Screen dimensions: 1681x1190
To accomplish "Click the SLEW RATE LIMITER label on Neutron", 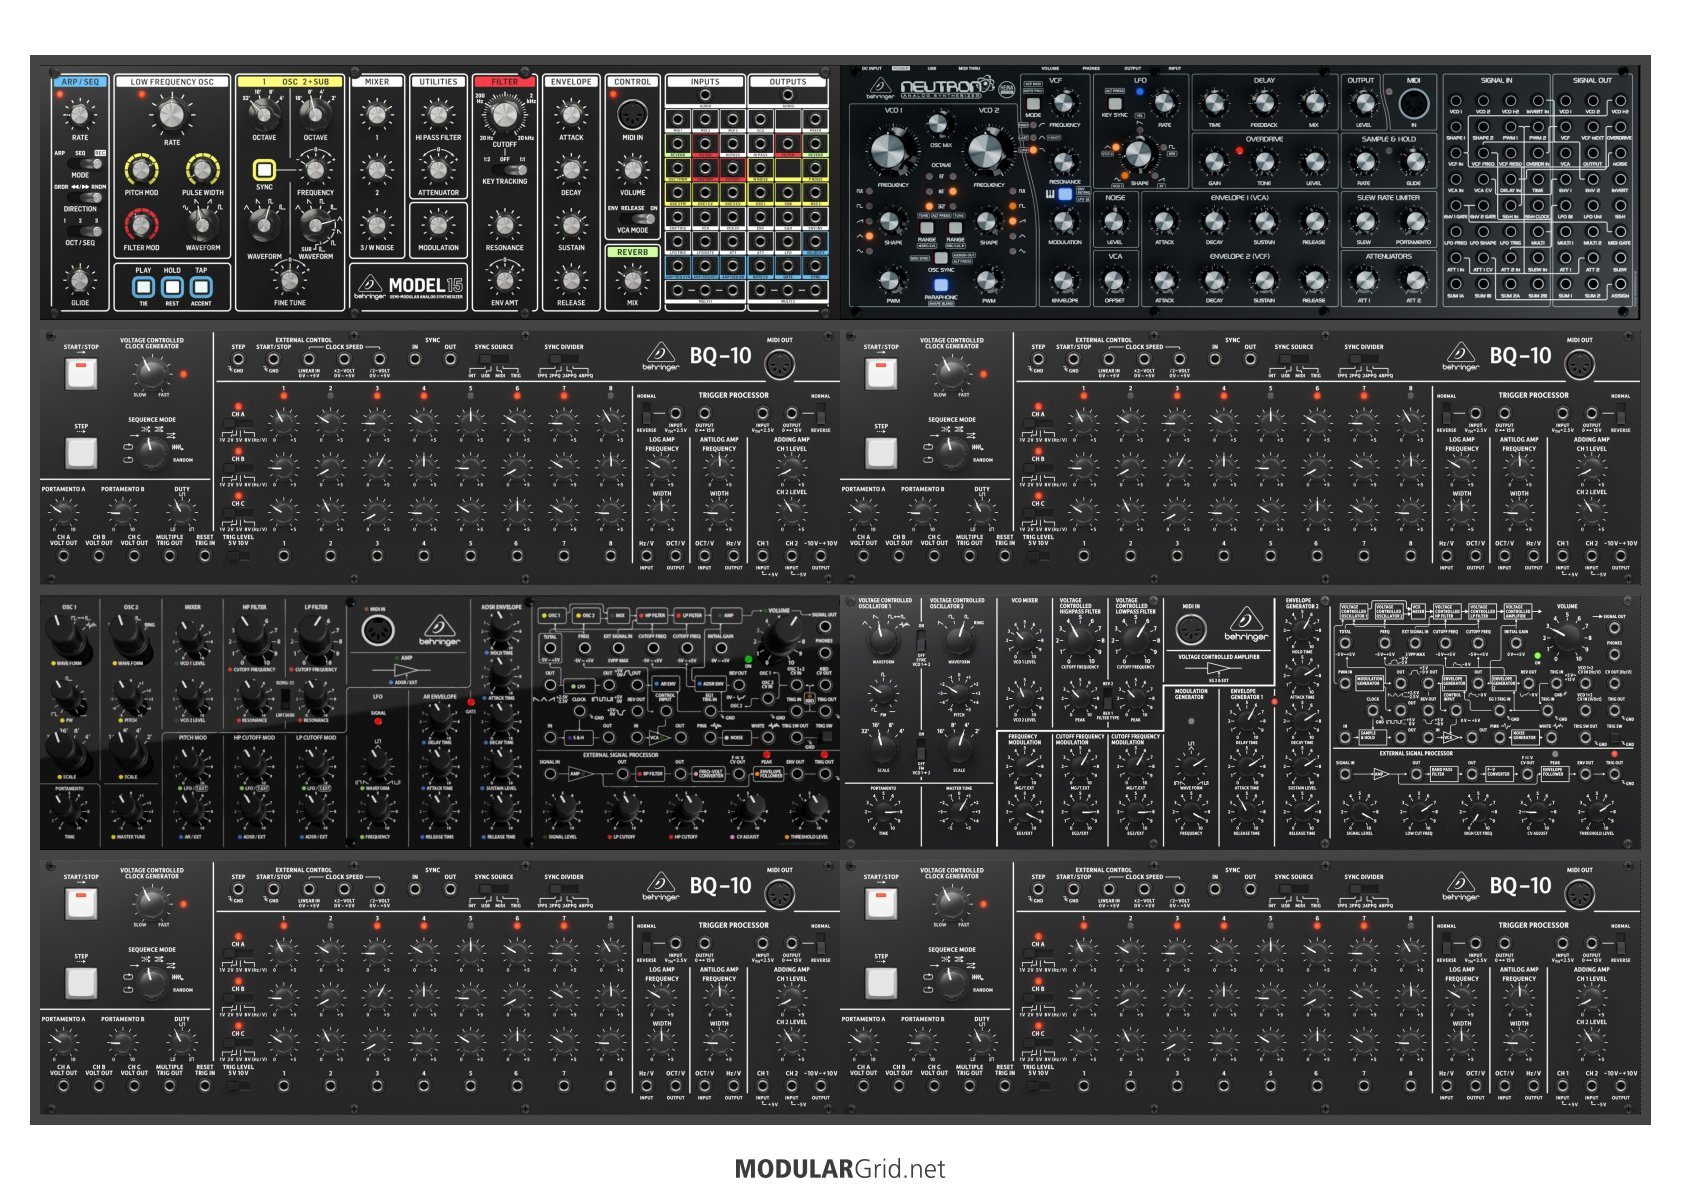I will [1388, 198].
